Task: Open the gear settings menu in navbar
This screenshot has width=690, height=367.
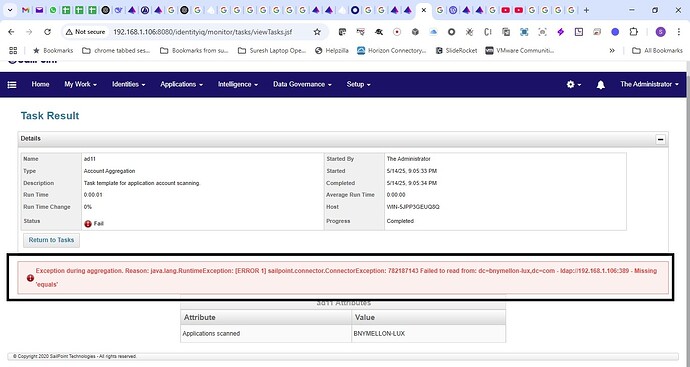Action: (x=573, y=84)
